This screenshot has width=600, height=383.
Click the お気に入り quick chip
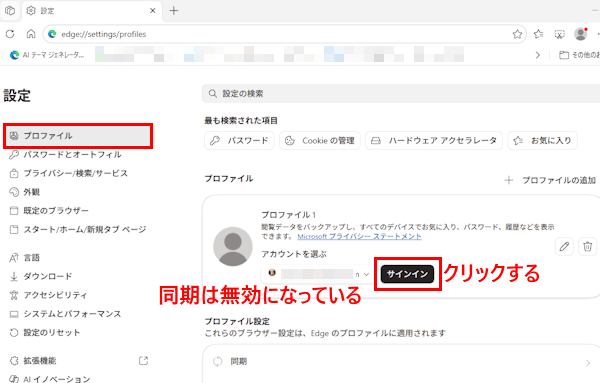click(543, 140)
